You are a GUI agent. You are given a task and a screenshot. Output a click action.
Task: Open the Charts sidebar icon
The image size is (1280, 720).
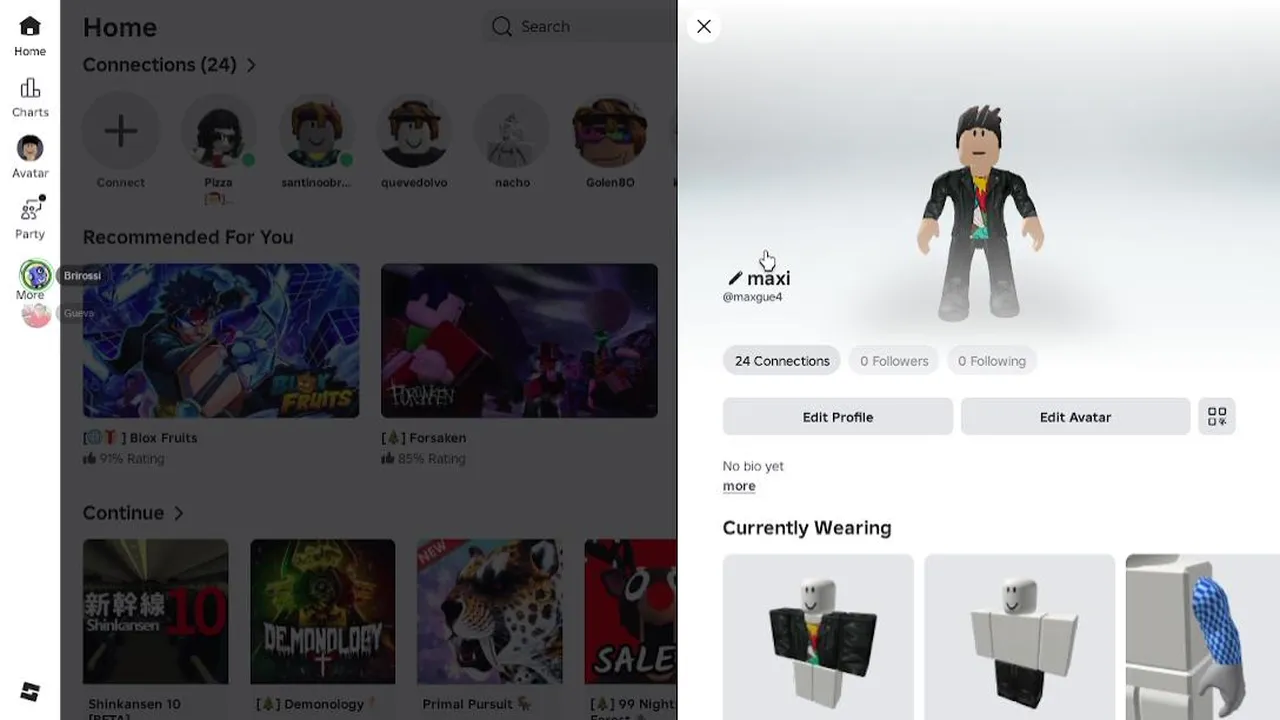click(30, 88)
